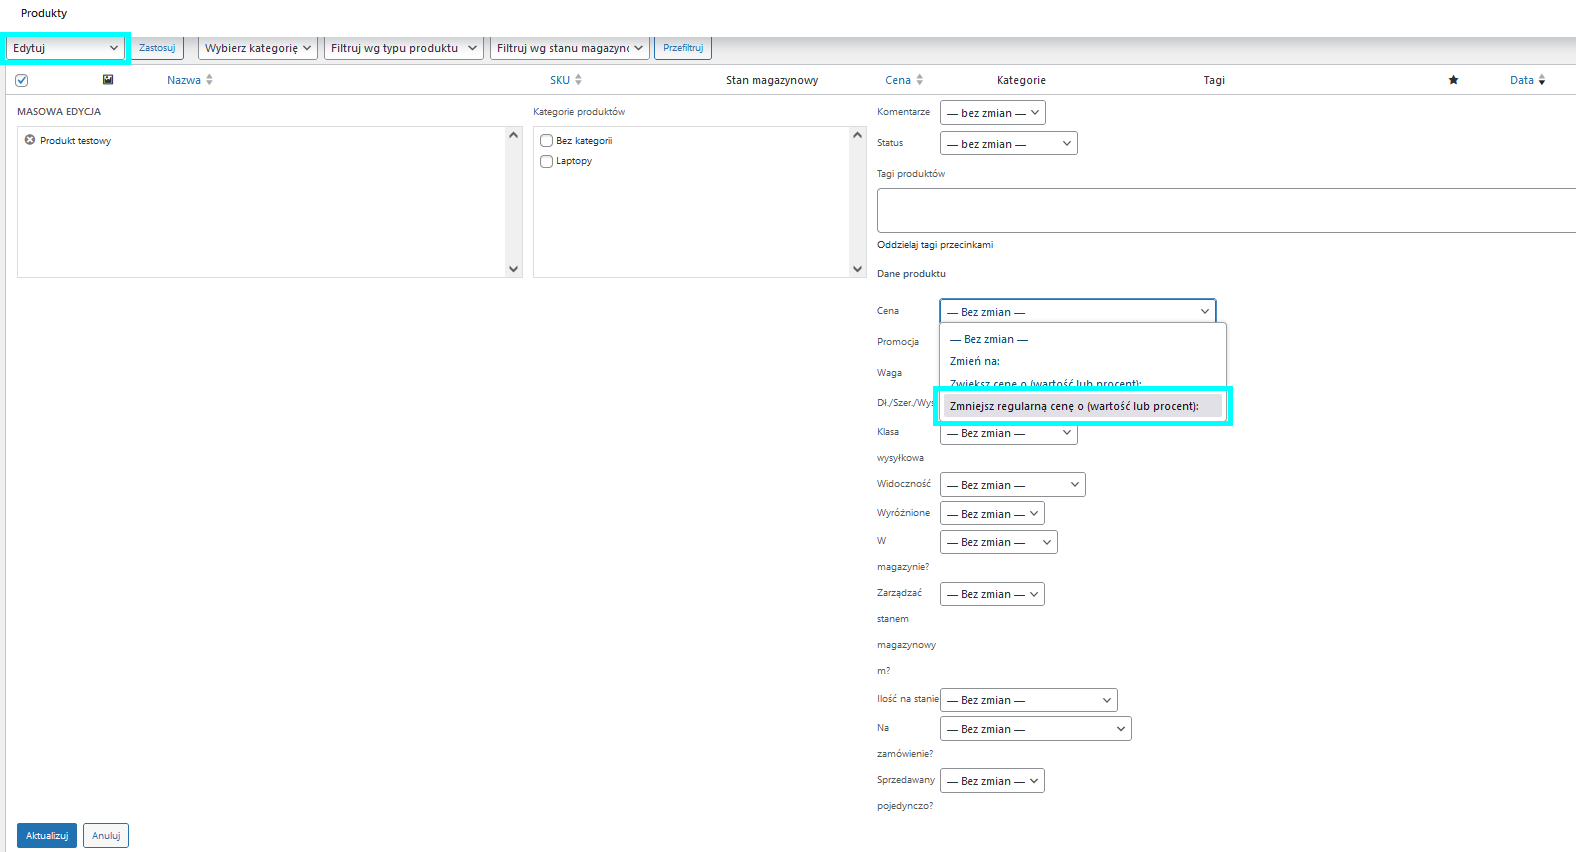This screenshot has width=1576, height=852.
Task: Click the Tagi produktów text field
Action: point(1225,210)
